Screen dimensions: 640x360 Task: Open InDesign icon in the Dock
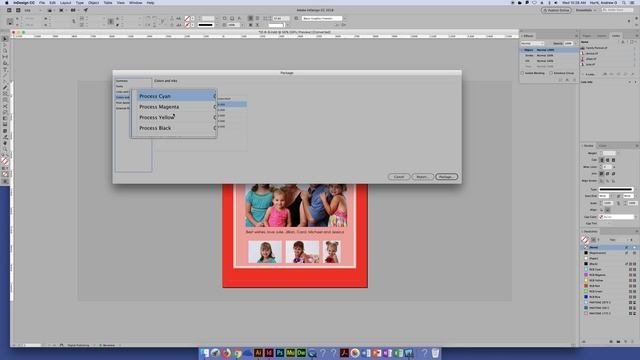(x=269, y=353)
